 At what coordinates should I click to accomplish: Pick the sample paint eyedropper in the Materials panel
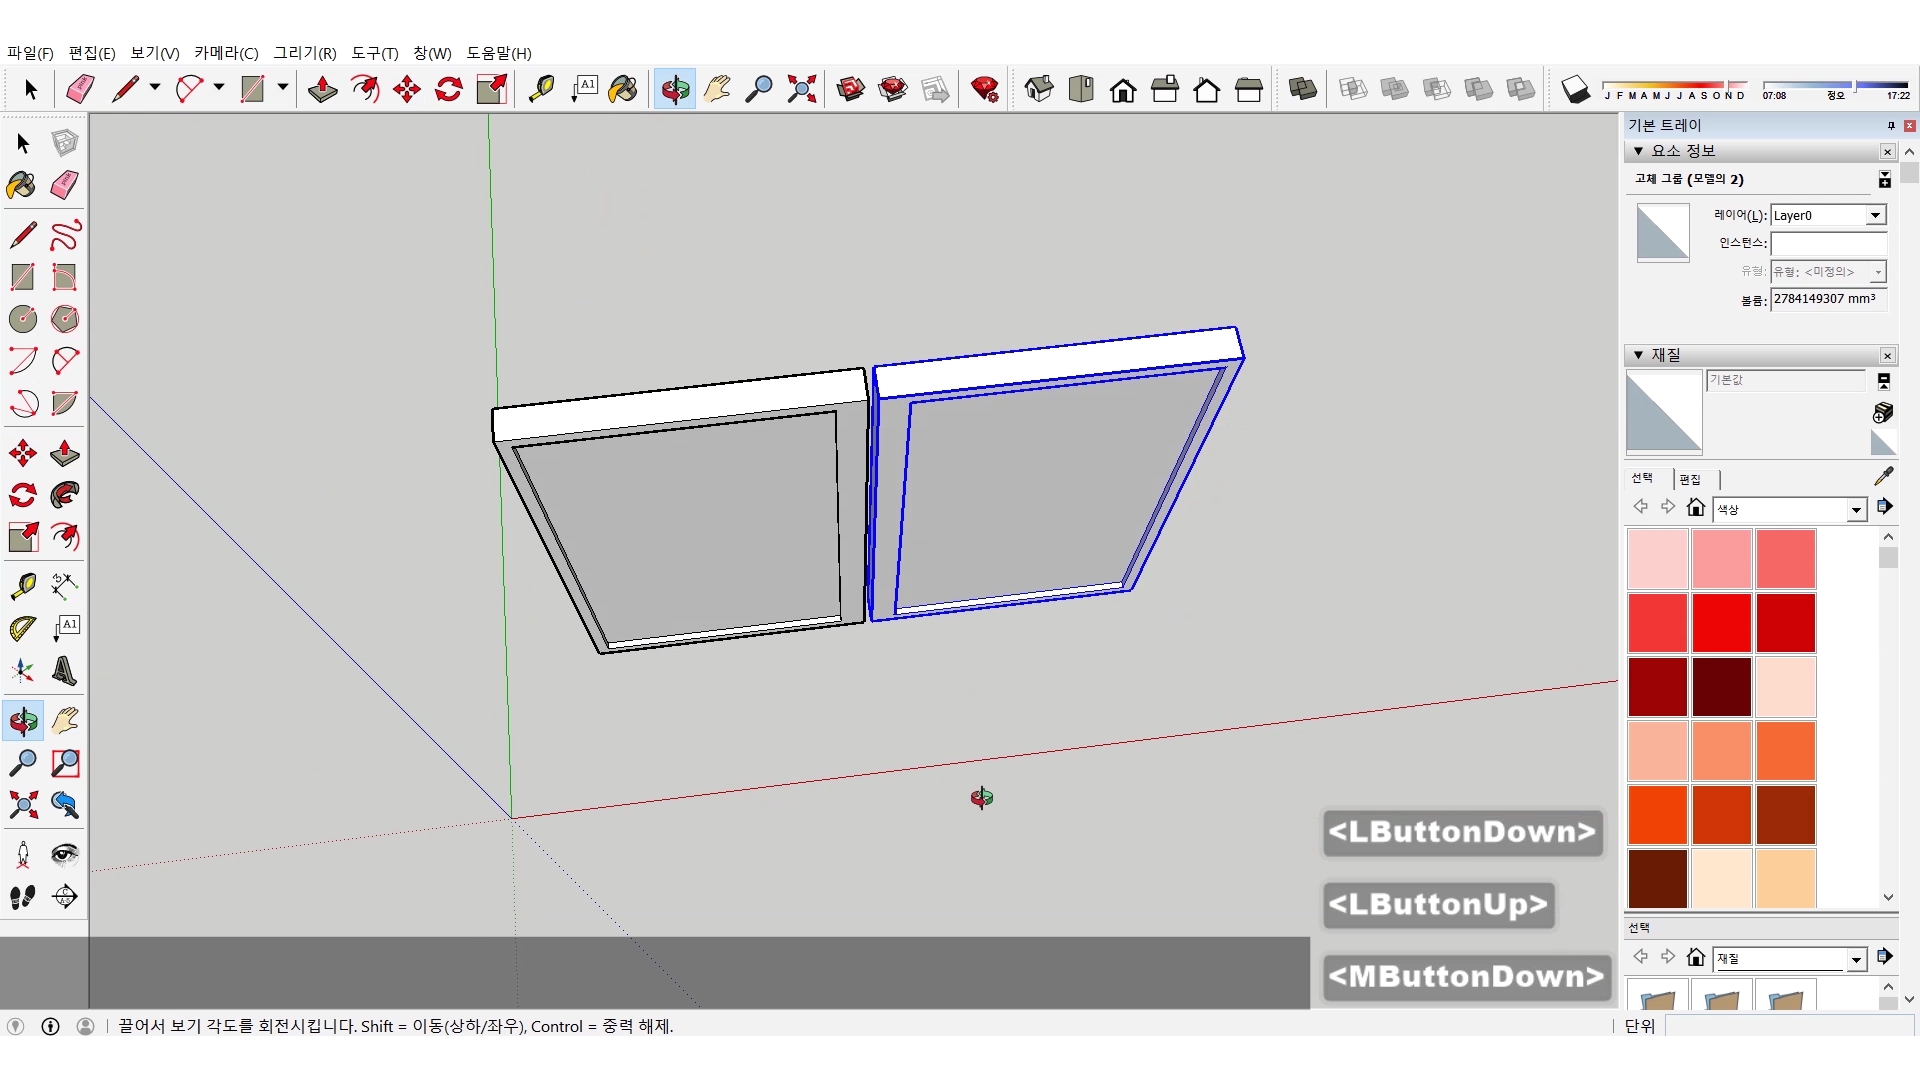point(1883,476)
